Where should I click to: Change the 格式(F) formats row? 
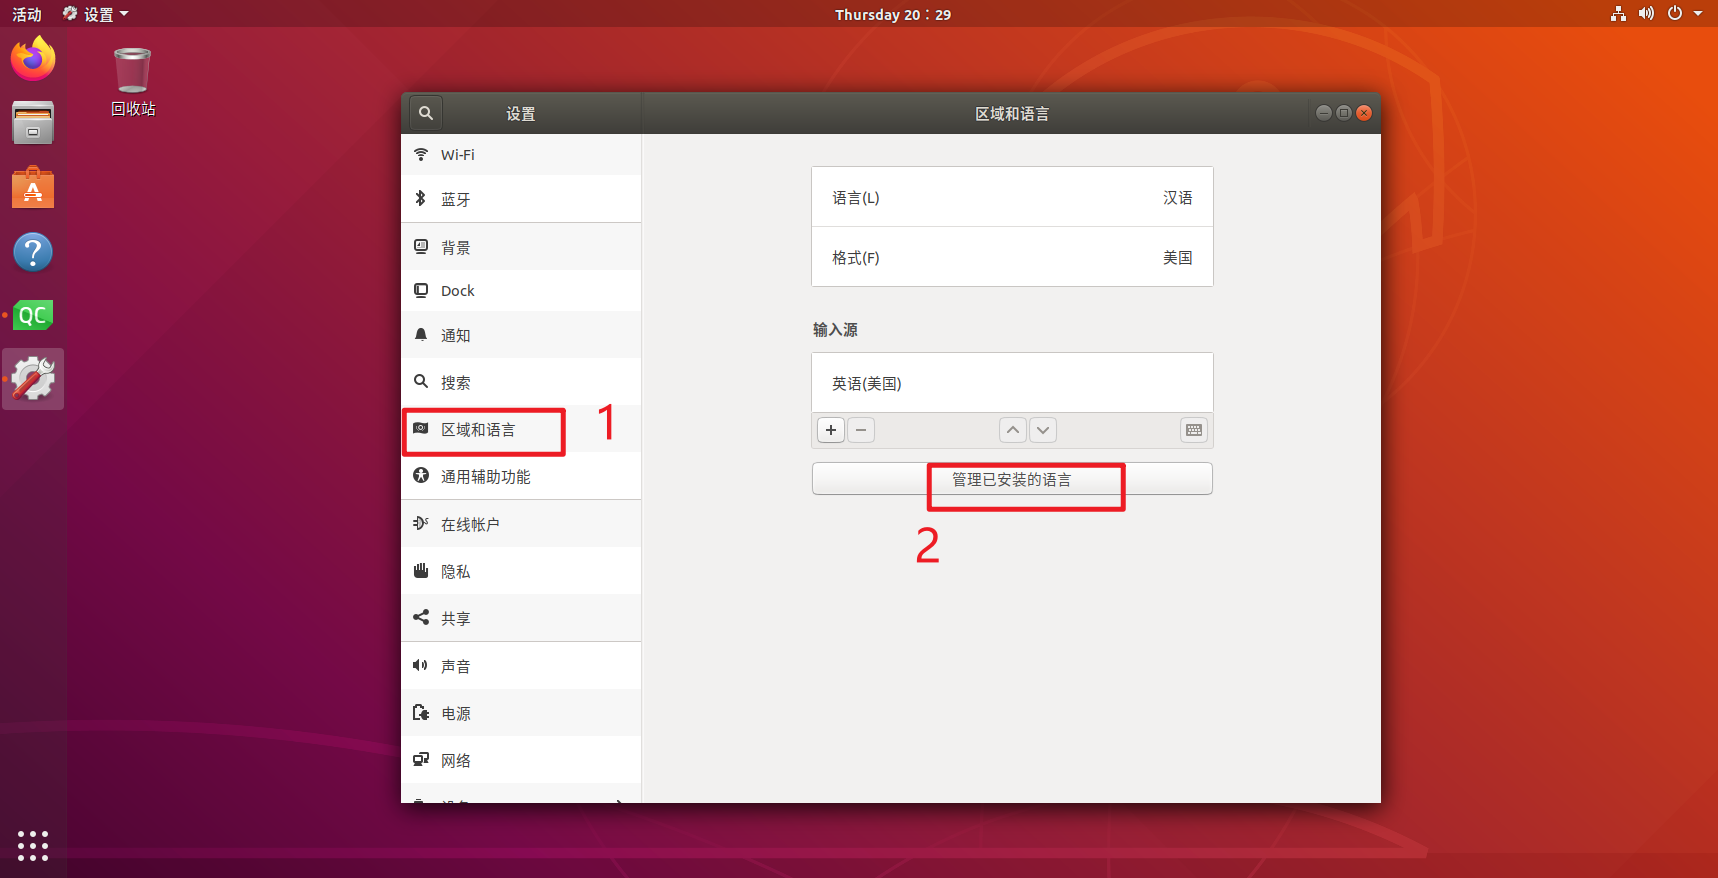[1012, 257]
